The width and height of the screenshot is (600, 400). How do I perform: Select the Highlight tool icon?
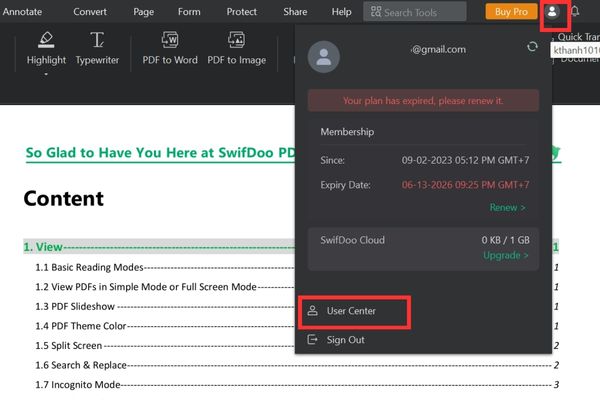coord(46,40)
